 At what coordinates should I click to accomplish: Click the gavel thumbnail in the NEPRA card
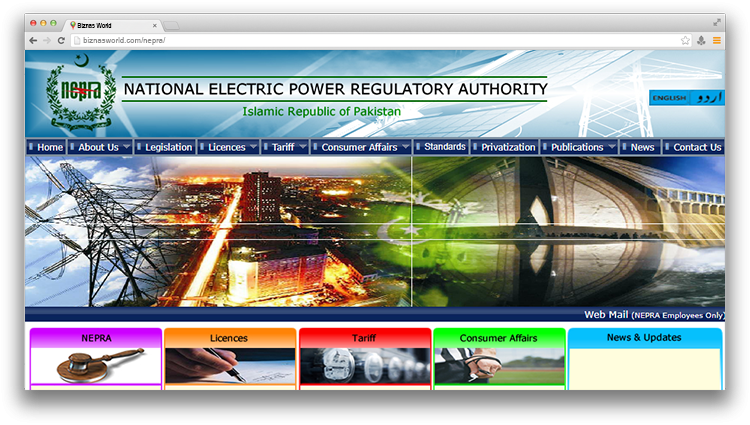click(x=96, y=366)
